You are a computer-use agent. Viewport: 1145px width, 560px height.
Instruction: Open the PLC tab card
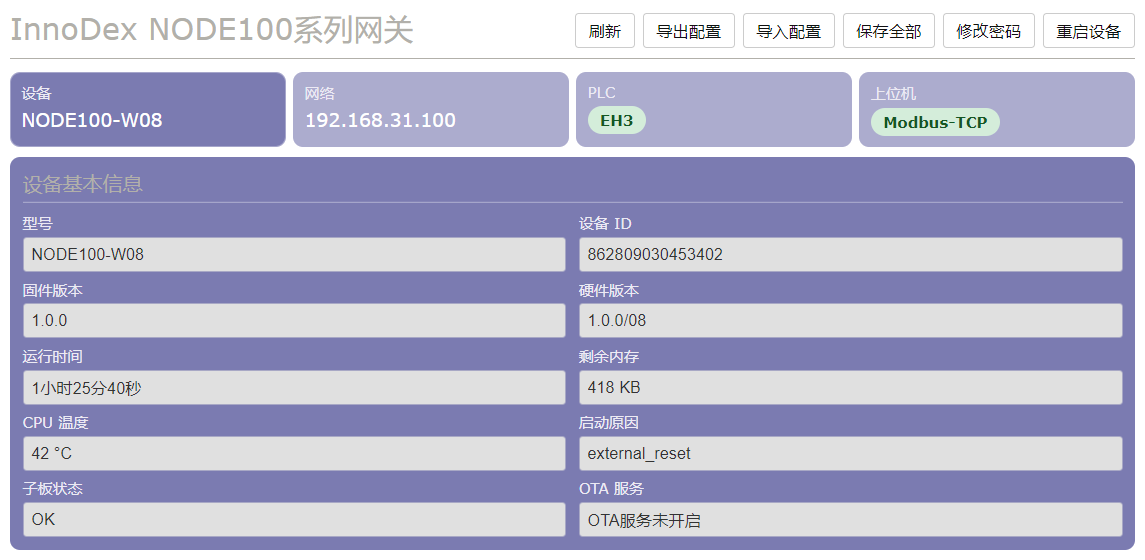point(713,110)
